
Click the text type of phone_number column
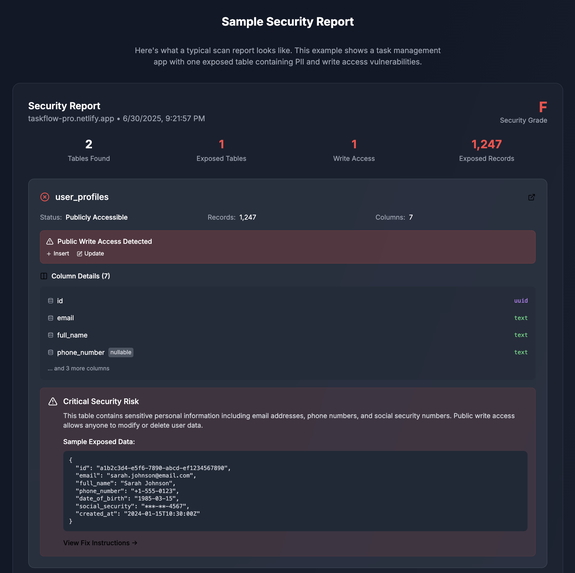pyautogui.click(x=521, y=352)
